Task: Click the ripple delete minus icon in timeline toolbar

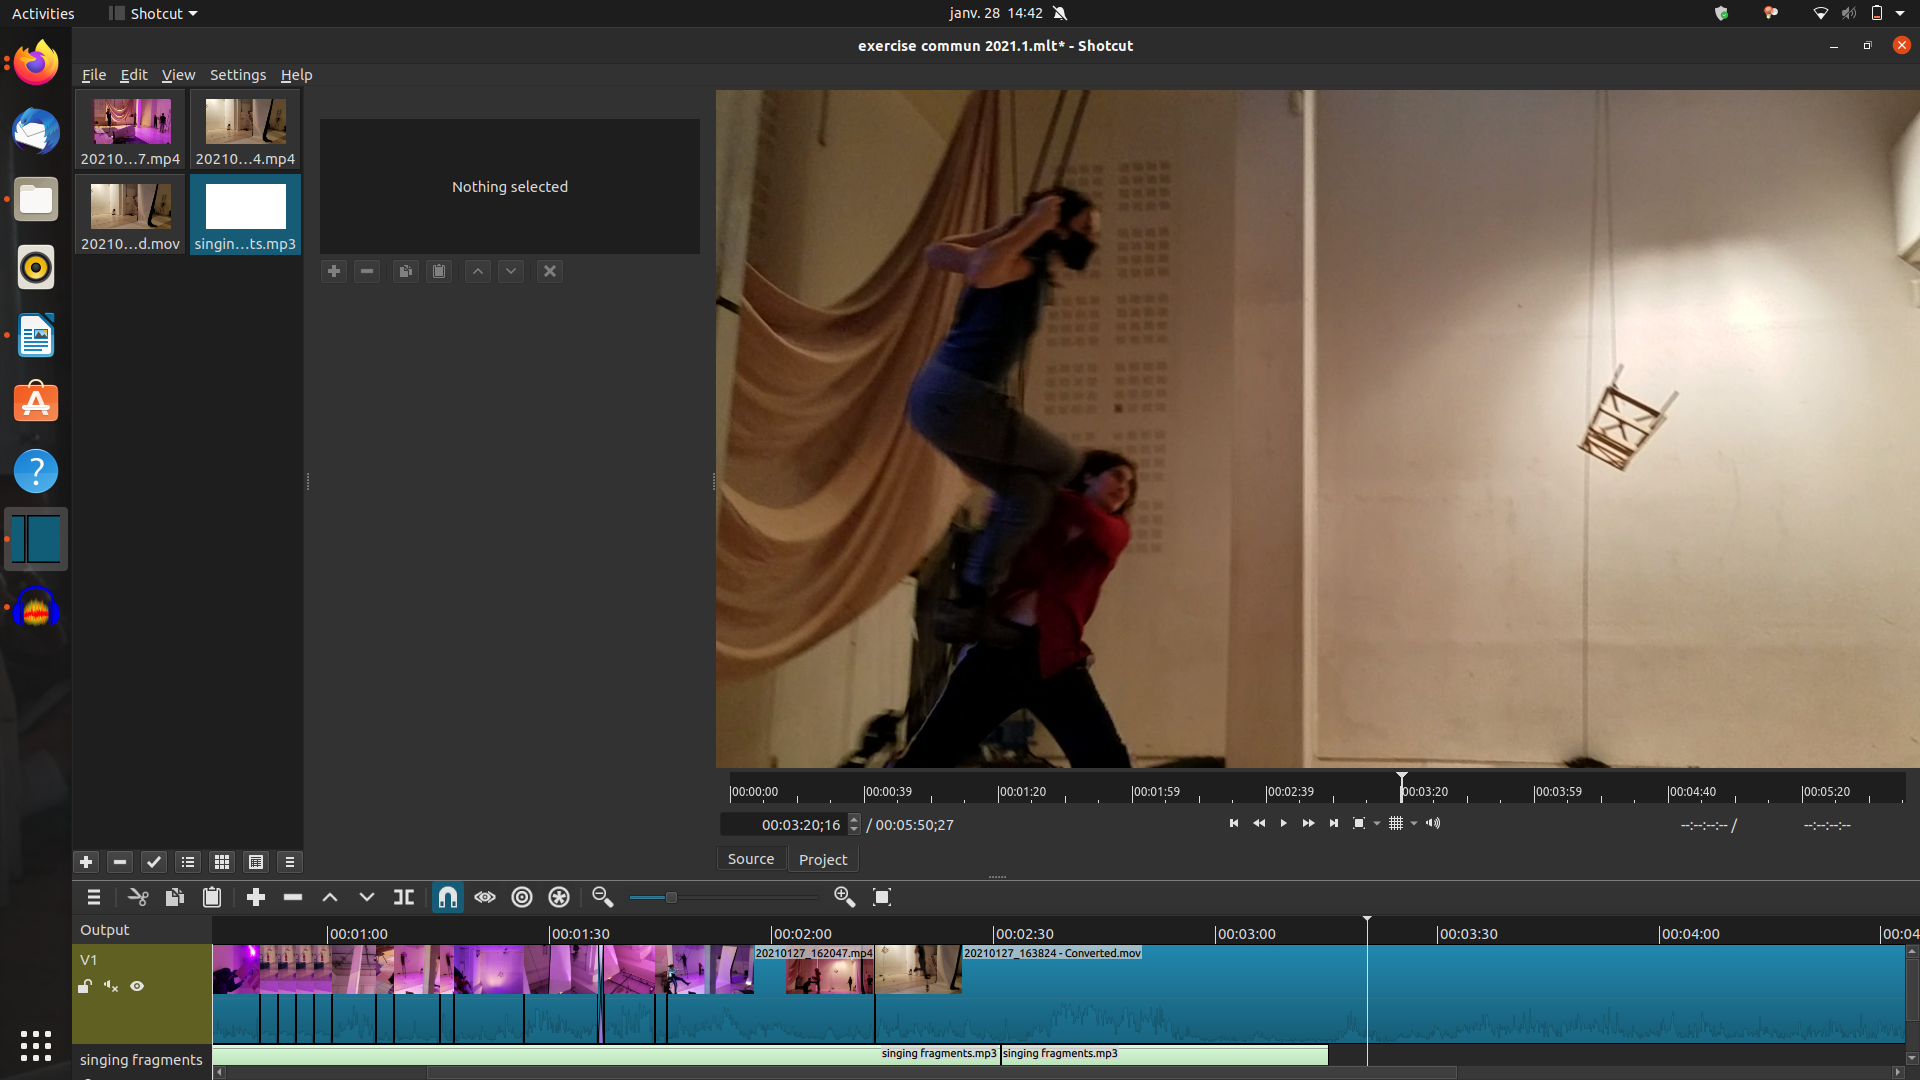Action: [293, 897]
